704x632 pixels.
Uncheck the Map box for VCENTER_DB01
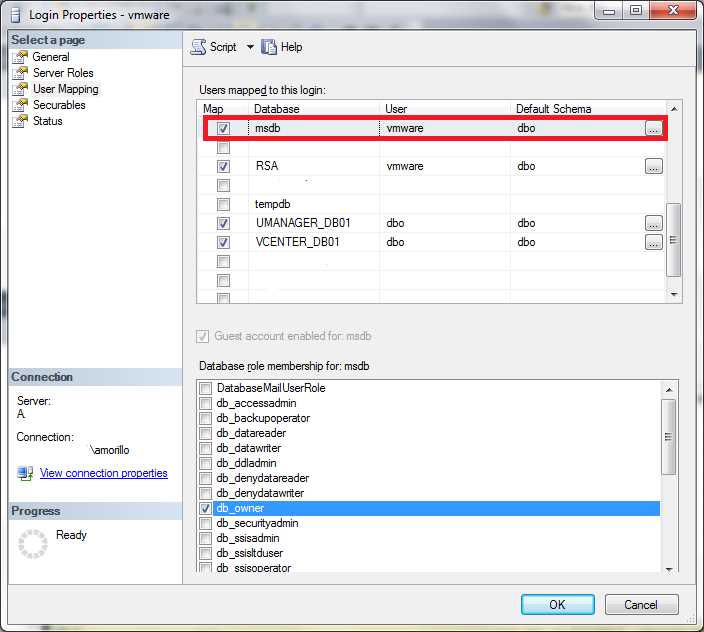[223, 242]
